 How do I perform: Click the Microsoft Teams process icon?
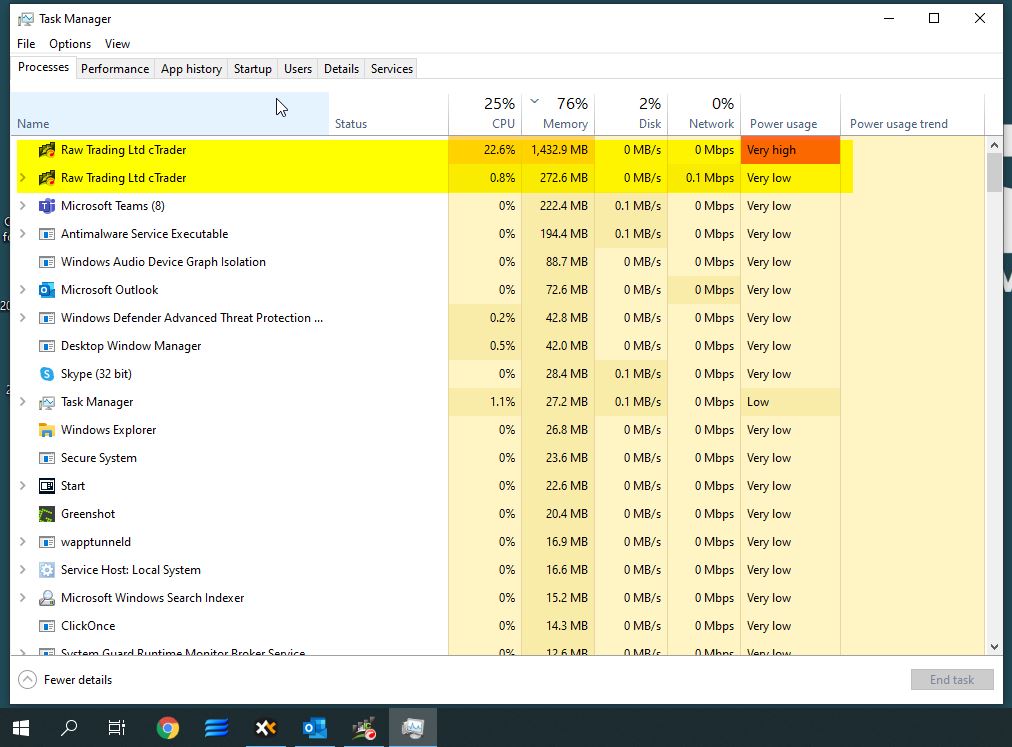coord(46,206)
